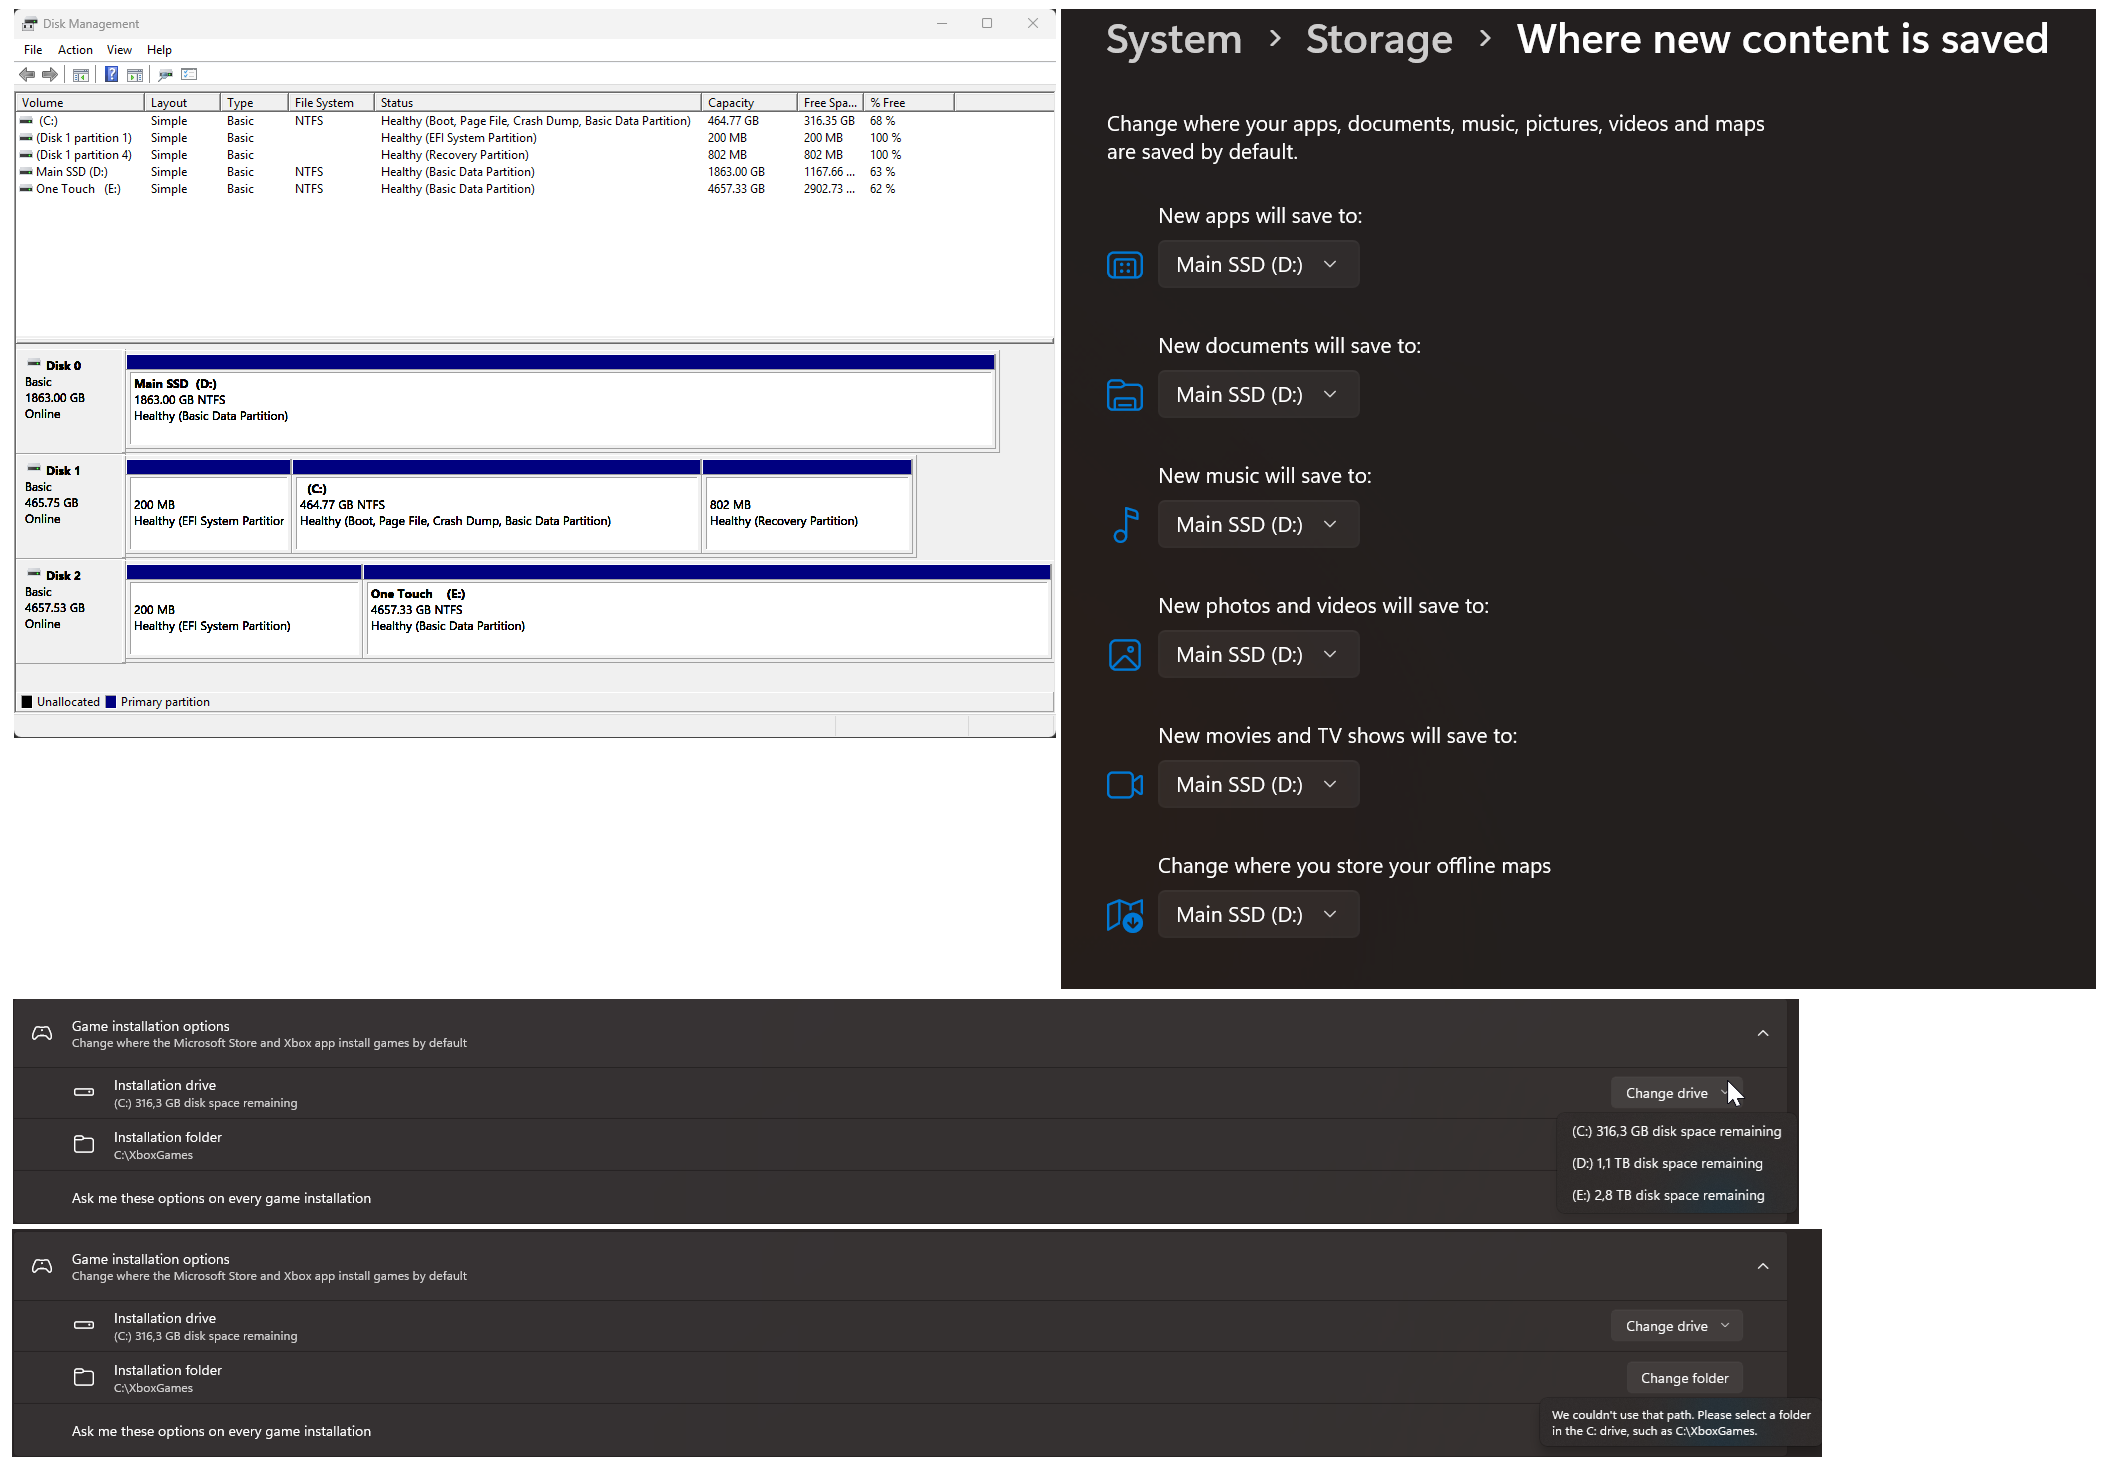Select the 802 MB Recovery Partition block on Disk 1
The width and height of the screenshot is (2107, 1466).
tap(808, 512)
